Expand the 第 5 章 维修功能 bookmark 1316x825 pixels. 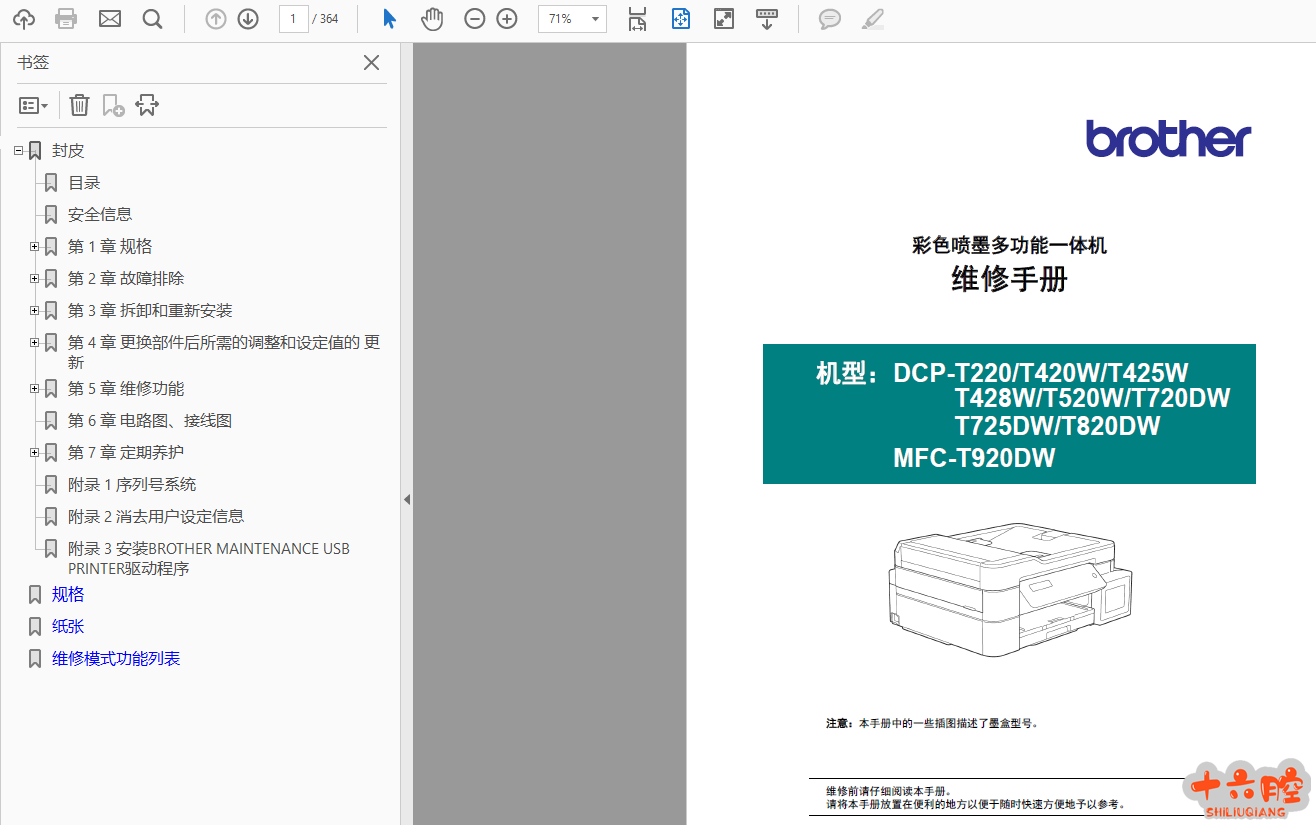click(x=34, y=389)
